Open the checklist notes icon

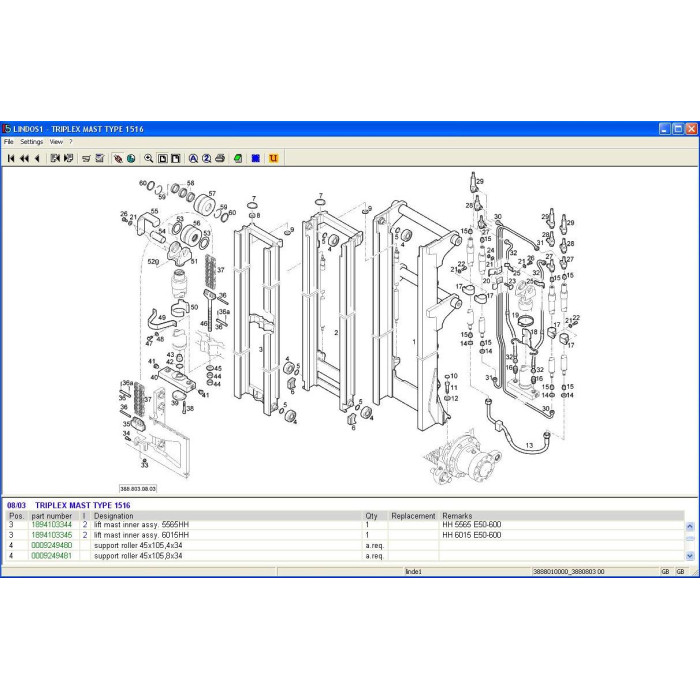click(100, 158)
